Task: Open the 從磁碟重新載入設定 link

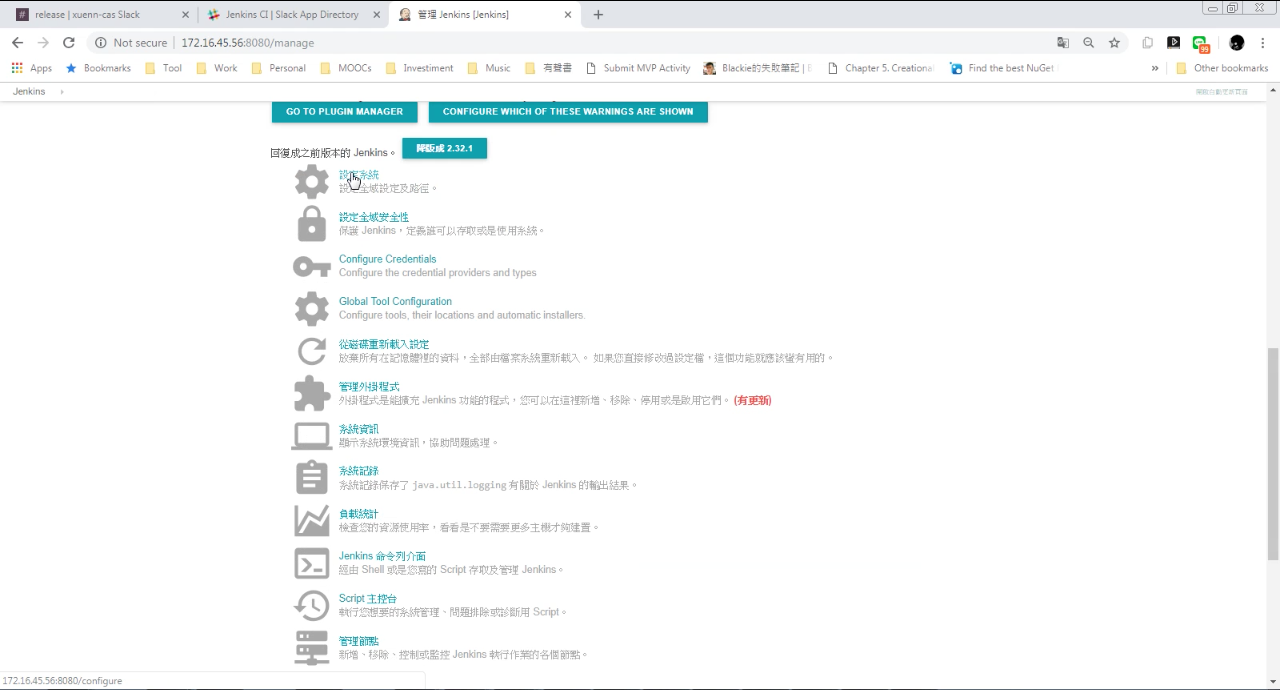Action: [384, 344]
